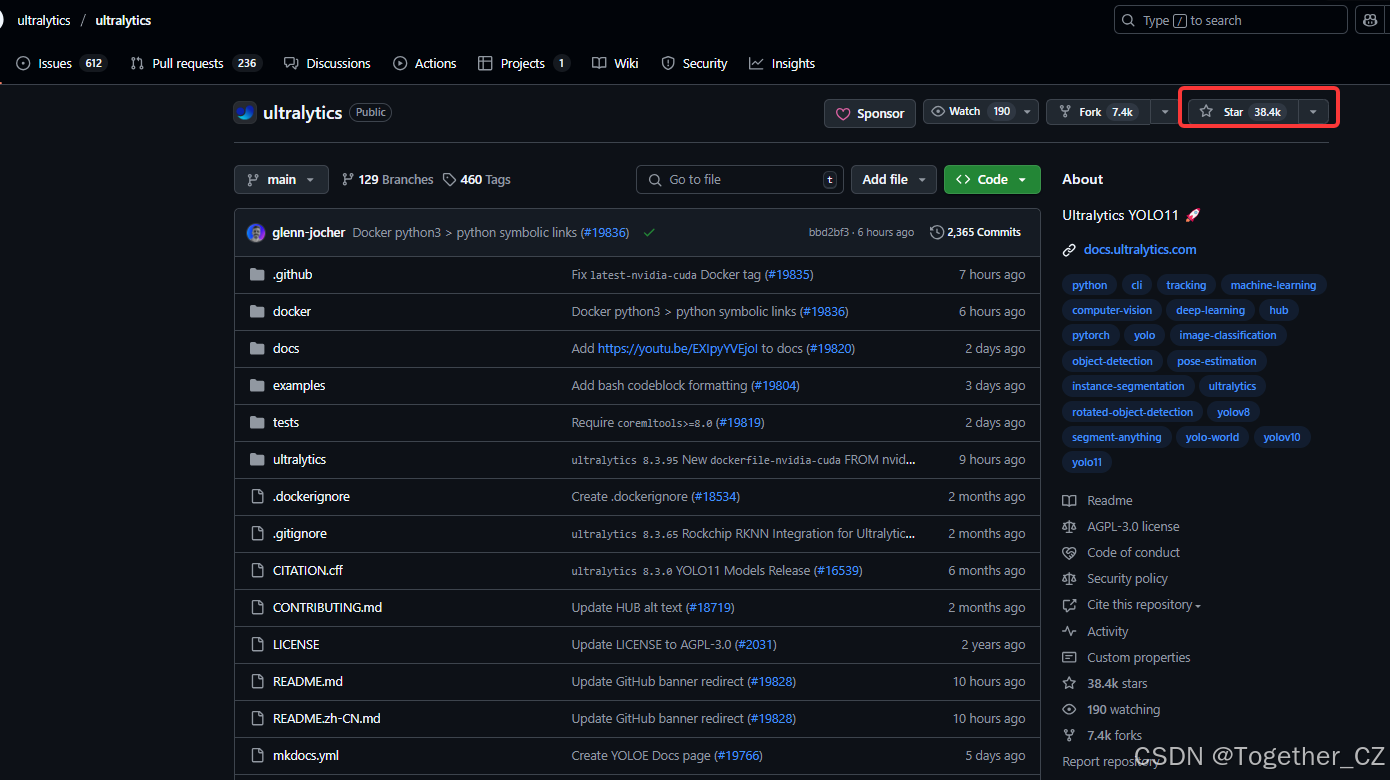Click the Fork 7.4k button
This screenshot has width=1390, height=780.
[1098, 112]
